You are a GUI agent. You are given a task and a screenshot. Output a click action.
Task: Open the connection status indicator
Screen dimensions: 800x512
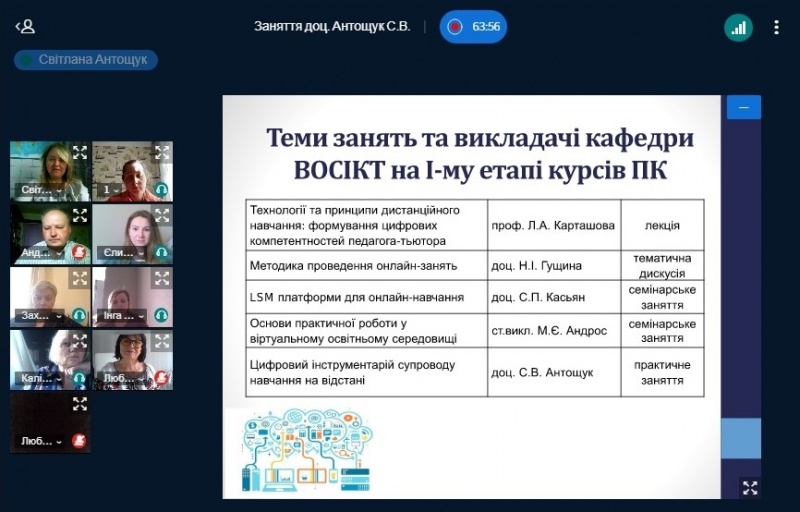click(x=738, y=27)
